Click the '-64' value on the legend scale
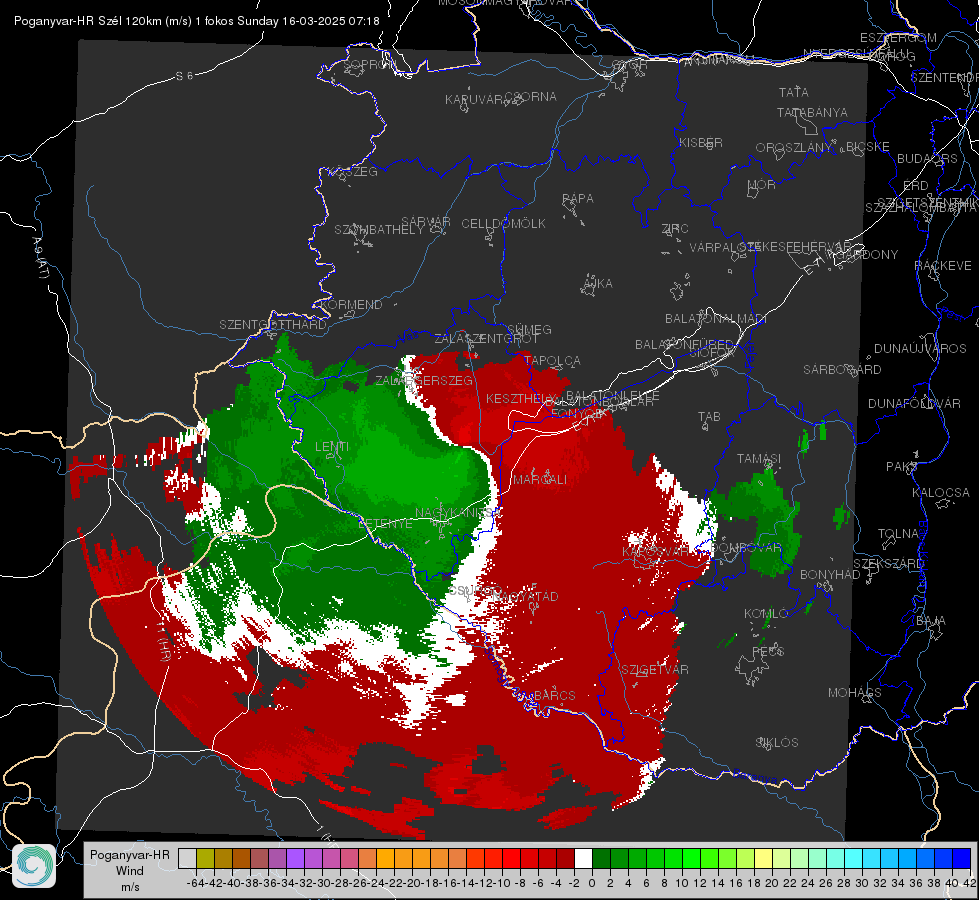 click(195, 883)
